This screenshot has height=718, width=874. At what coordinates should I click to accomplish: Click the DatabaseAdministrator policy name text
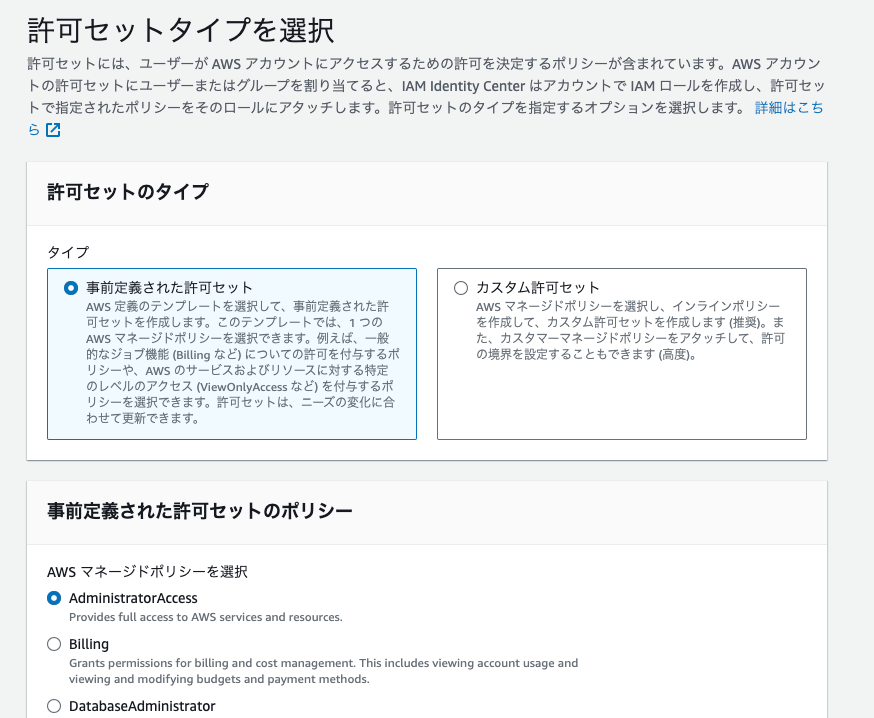(x=142, y=706)
